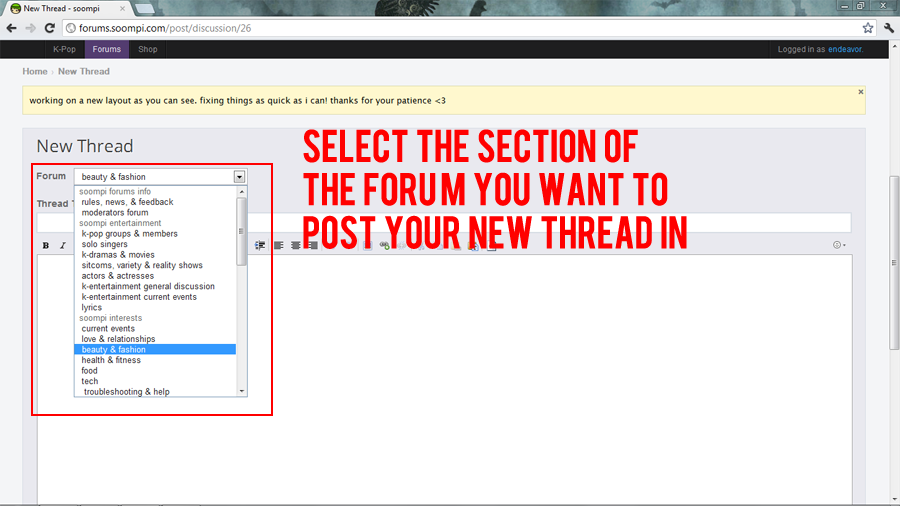Open the emoticon picker in the editor toolbar
The image size is (900, 506).
[839, 245]
